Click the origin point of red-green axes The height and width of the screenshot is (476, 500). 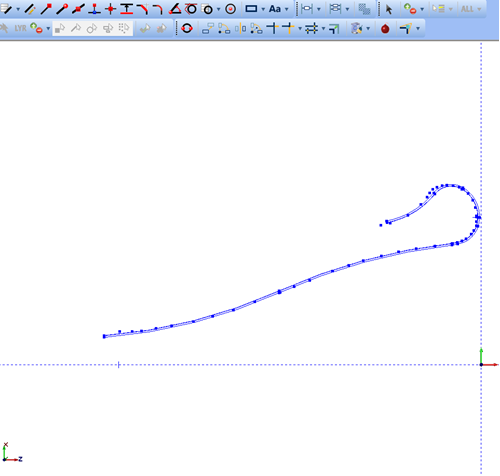click(481, 365)
